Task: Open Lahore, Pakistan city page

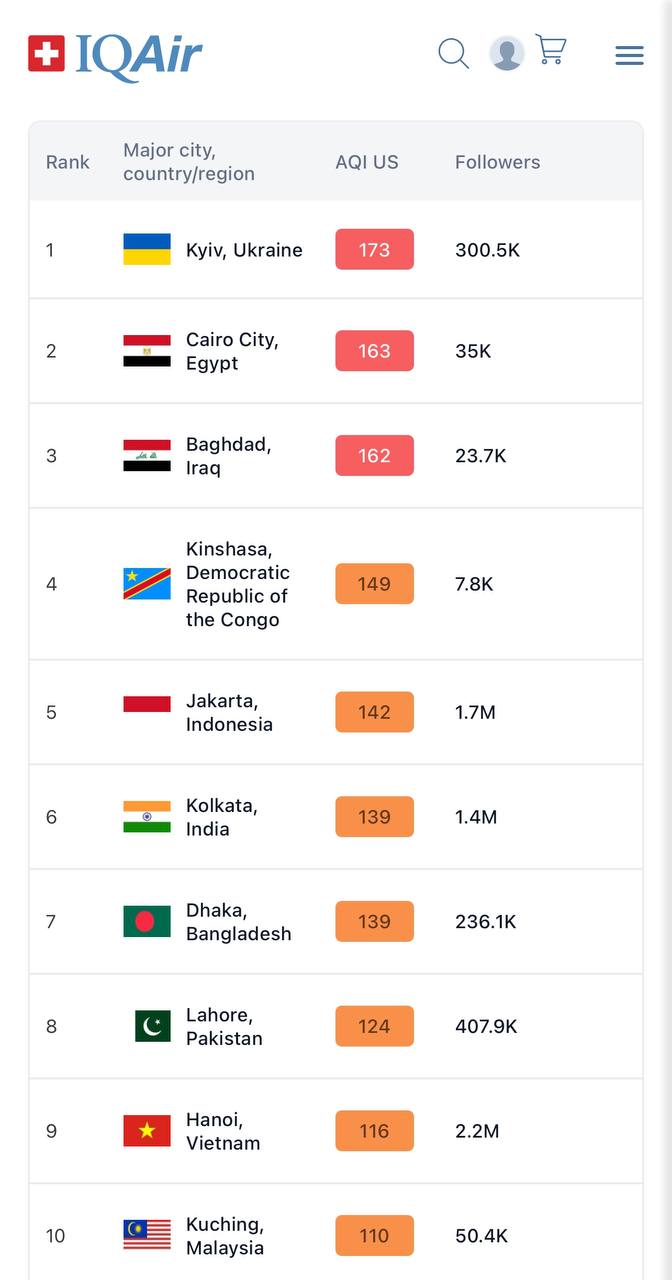Action: tap(224, 1026)
